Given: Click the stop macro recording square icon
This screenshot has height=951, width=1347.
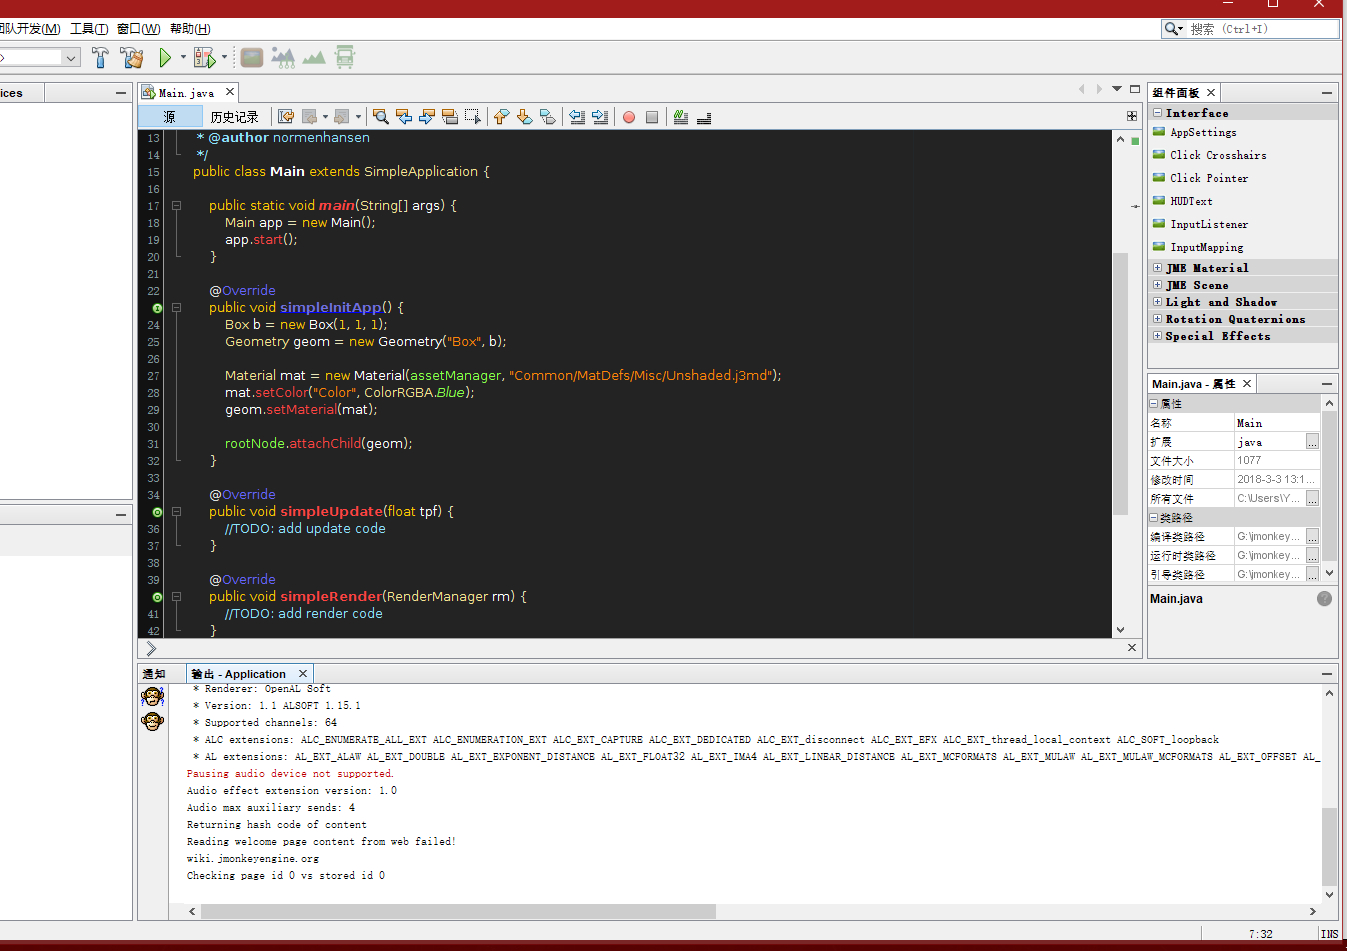Looking at the screenshot, I should 652,117.
